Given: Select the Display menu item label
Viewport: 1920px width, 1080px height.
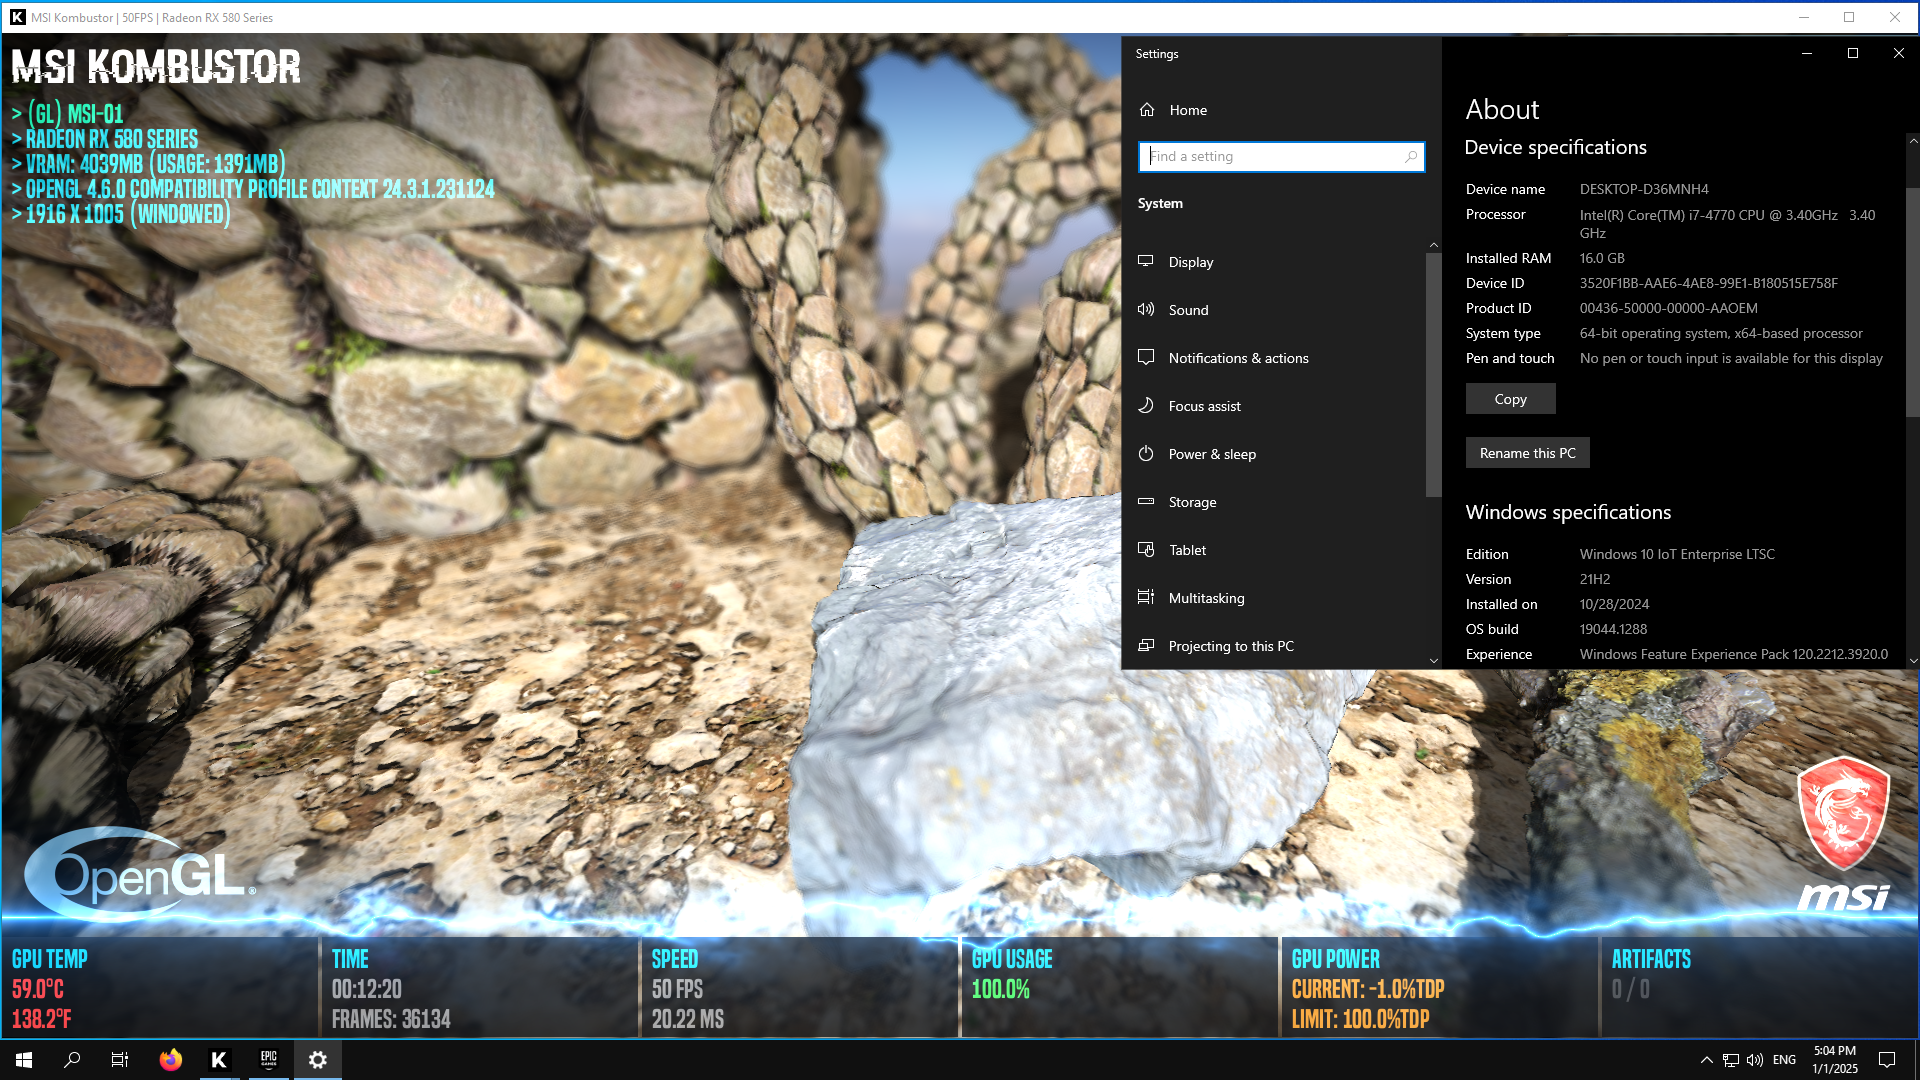Looking at the screenshot, I should pos(1191,262).
